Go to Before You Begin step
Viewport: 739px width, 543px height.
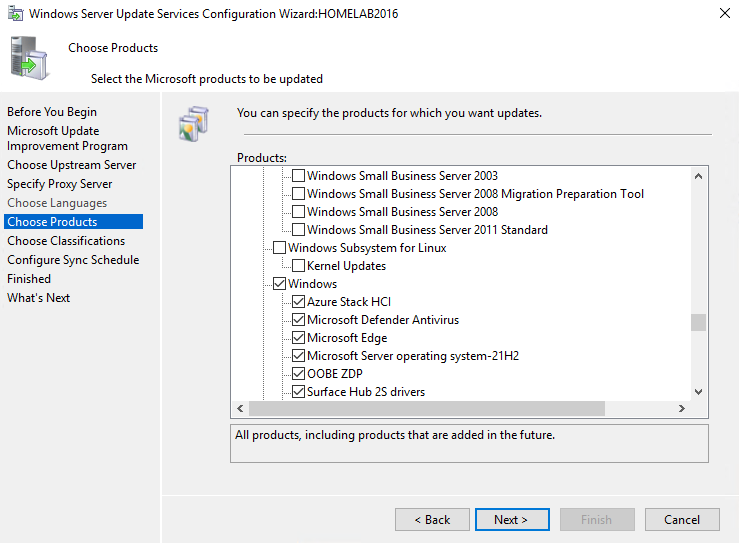[52, 112]
